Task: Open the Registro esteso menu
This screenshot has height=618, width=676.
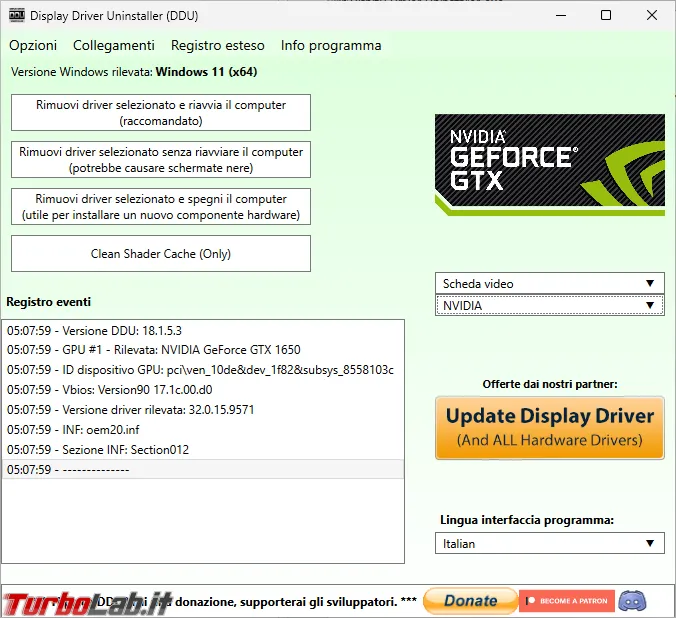Action: pyautogui.click(x=217, y=45)
